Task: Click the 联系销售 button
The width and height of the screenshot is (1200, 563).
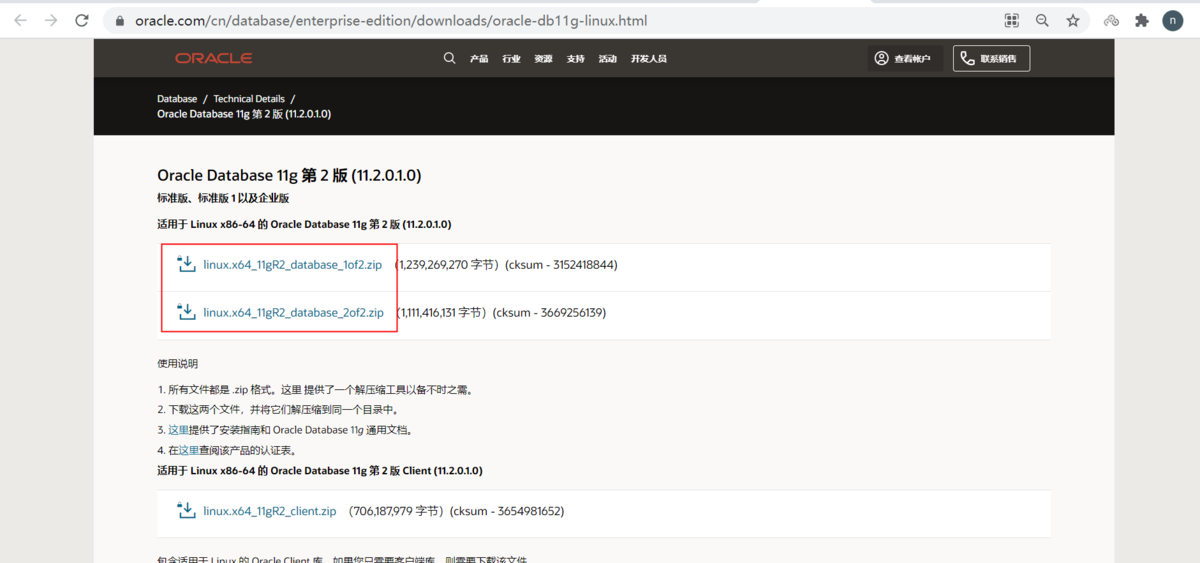Action: pyautogui.click(x=991, y=59)
